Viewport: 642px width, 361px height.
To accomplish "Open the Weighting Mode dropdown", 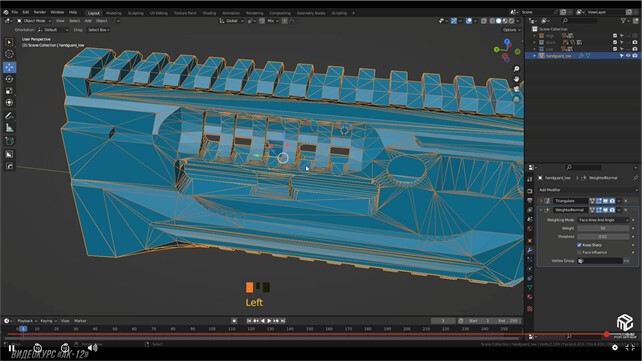I will 603,220.
